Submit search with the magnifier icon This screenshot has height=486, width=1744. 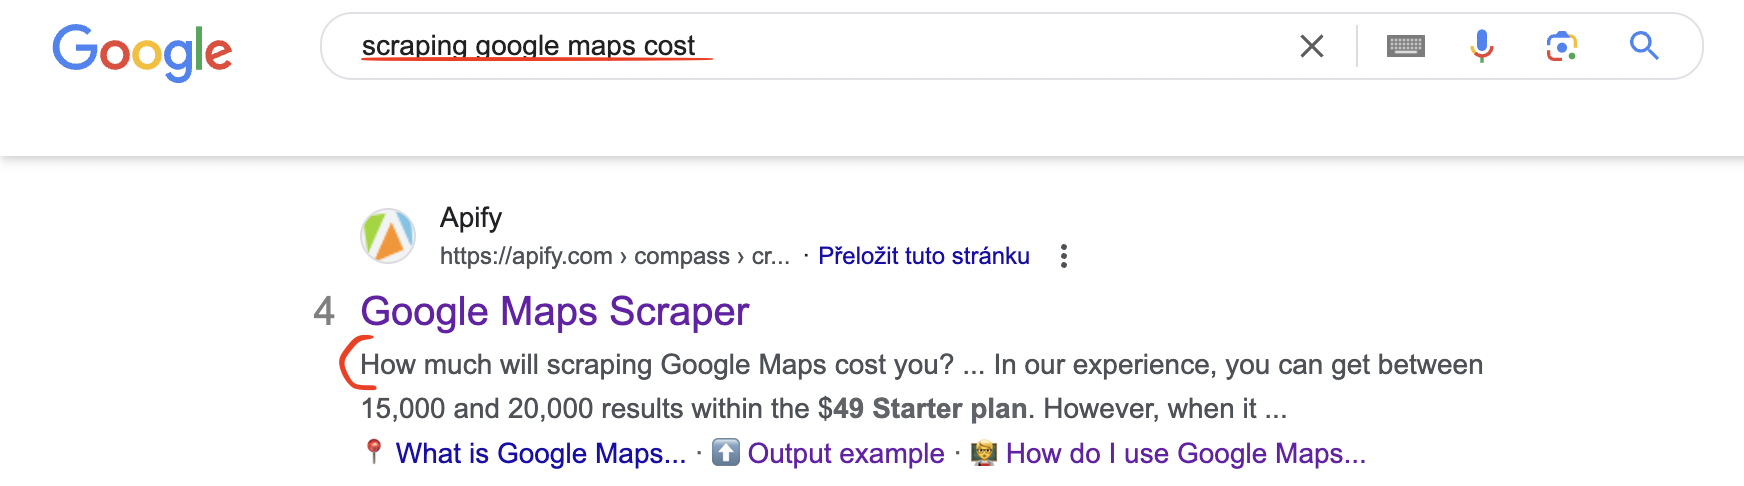[x=1643, y=46]
